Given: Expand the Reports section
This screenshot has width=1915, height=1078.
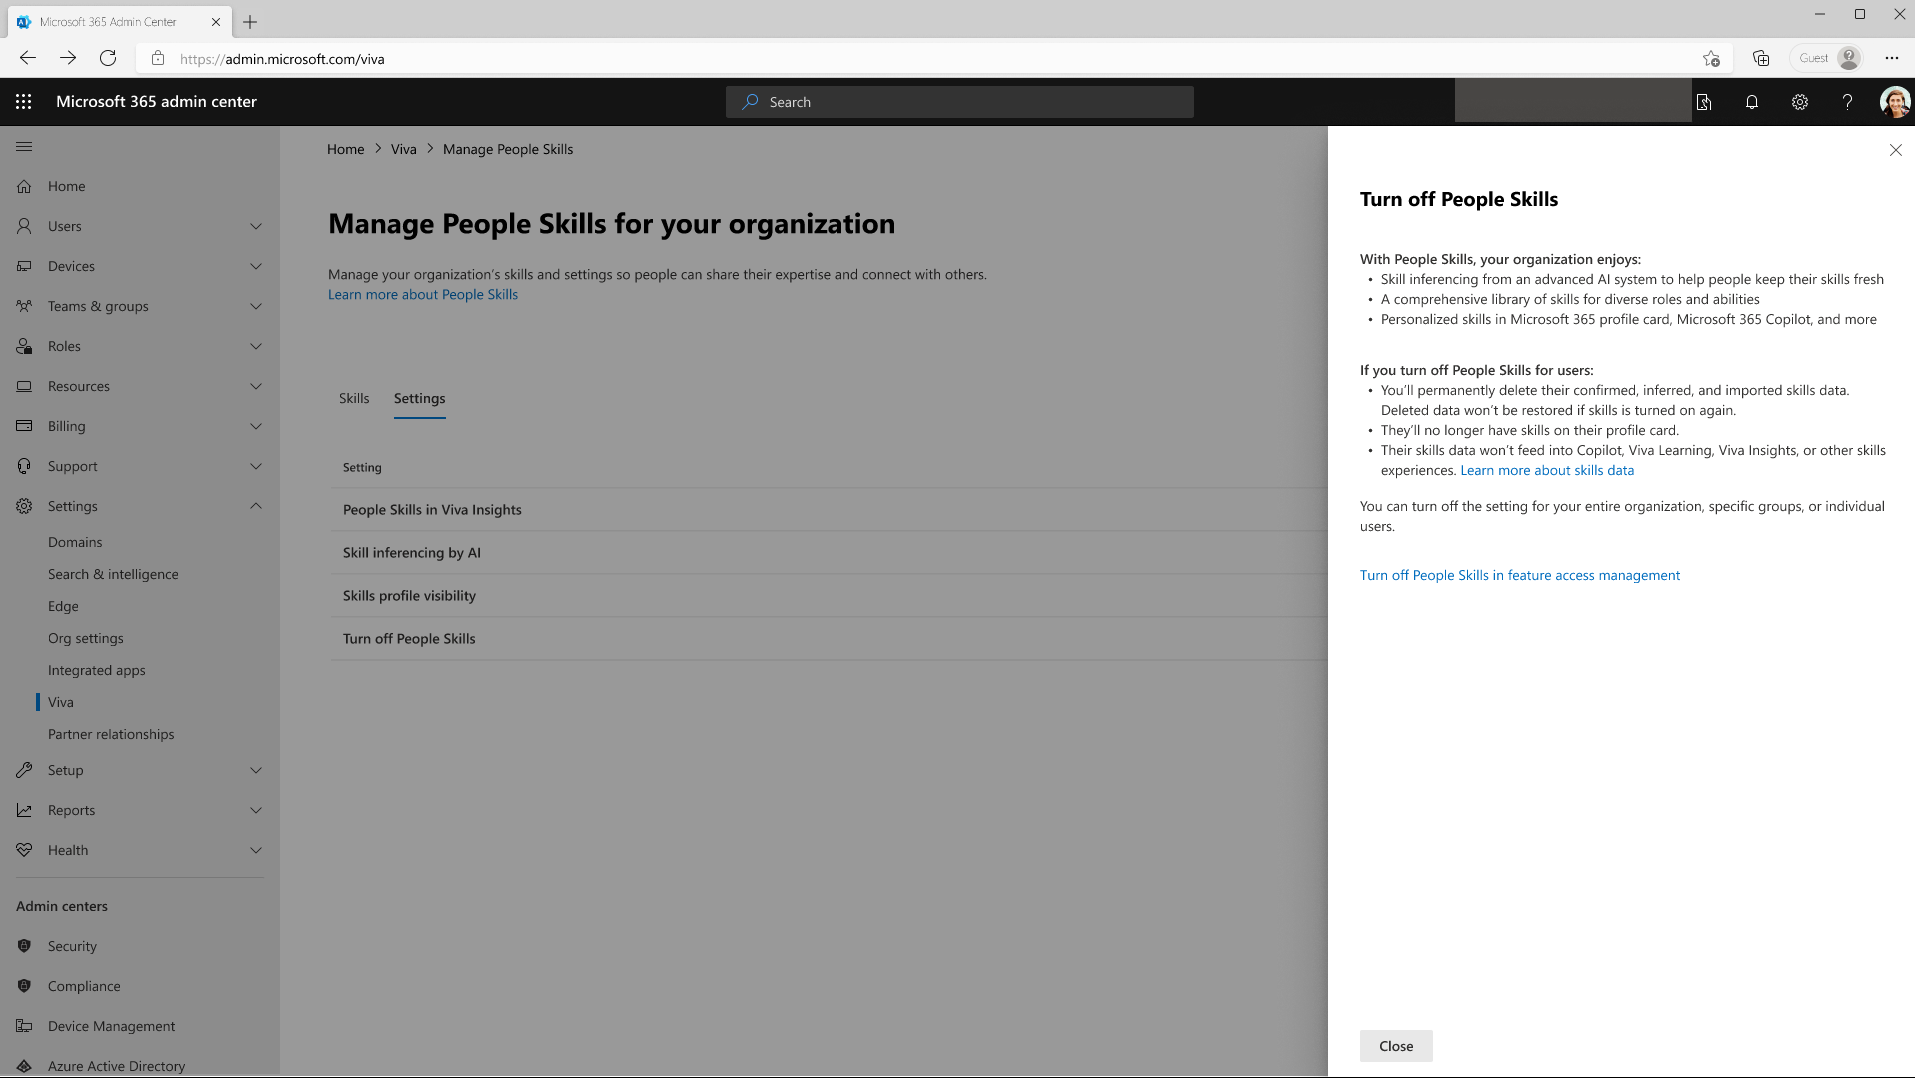Looking at the screenshot, I should tap(256, 810).
